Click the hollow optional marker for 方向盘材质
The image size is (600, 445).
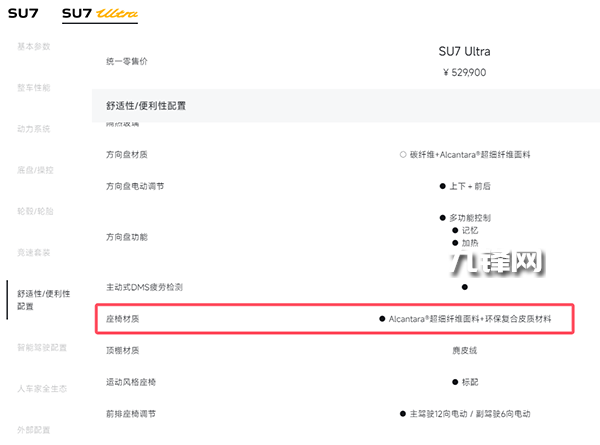pos(402,155)
